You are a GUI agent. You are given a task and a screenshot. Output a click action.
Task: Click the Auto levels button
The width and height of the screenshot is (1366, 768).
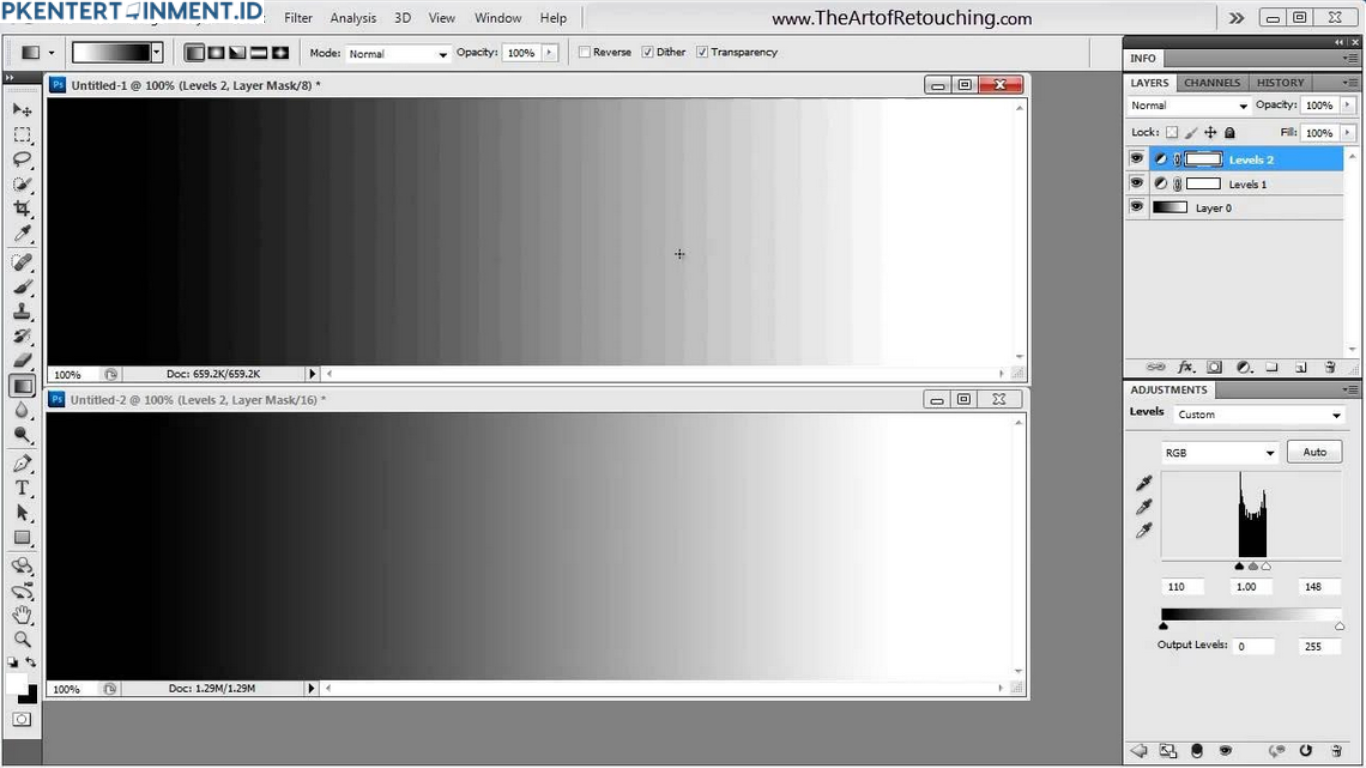click(x=1314, y=452)
